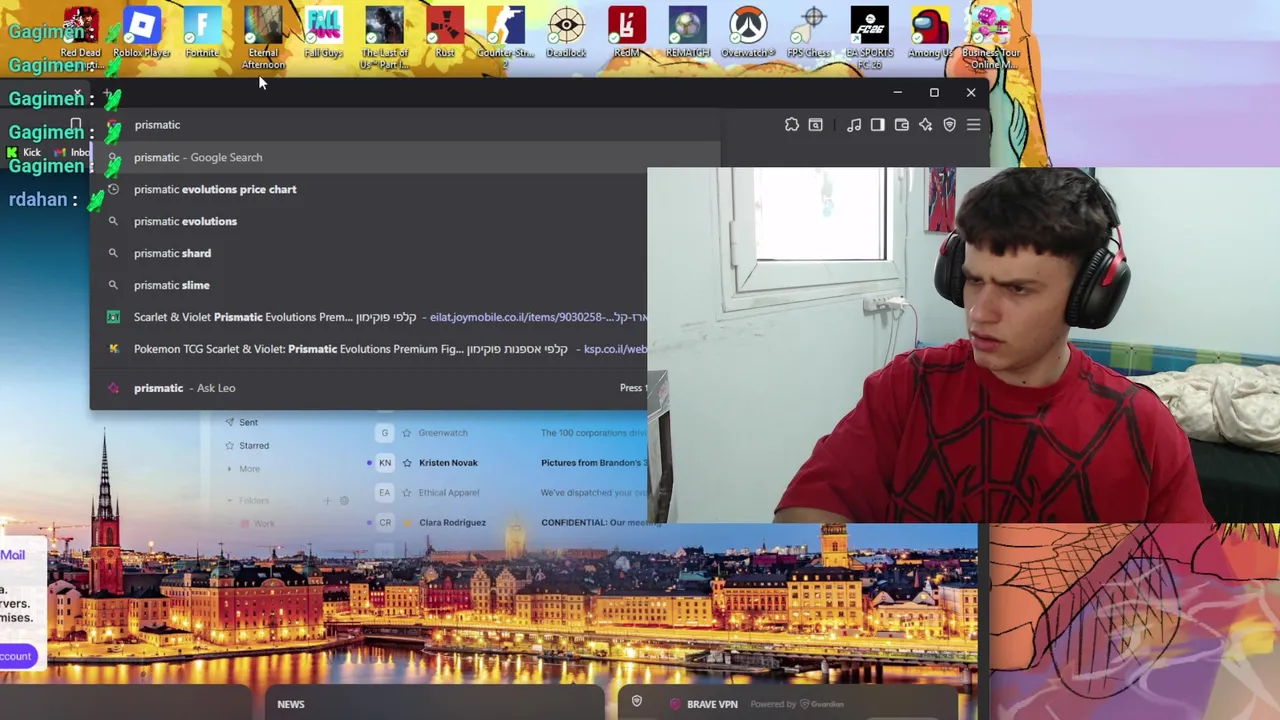Star the Ethical Apparel email
1280x720 pixels.
[x=407, y=493]
